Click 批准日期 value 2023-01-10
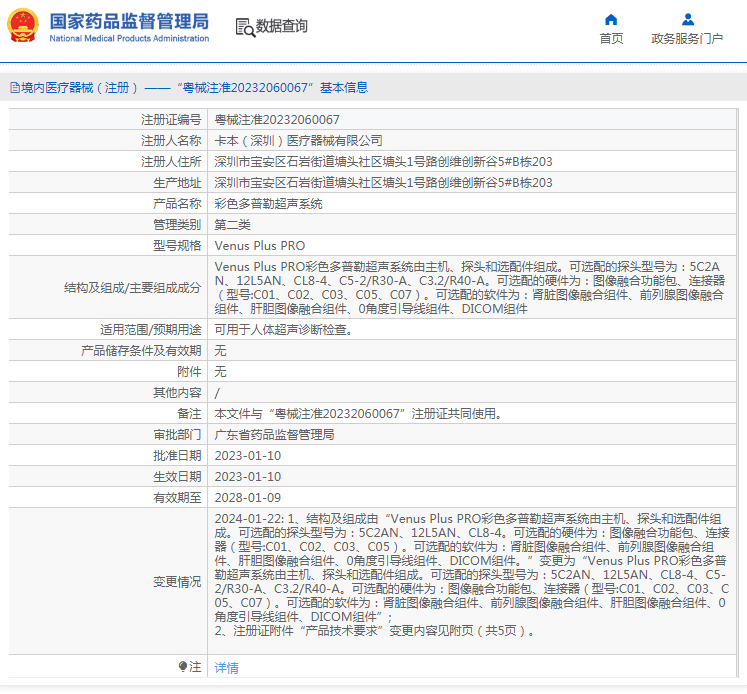This screenshot has width=747, height=694. [x=248, y=456]
